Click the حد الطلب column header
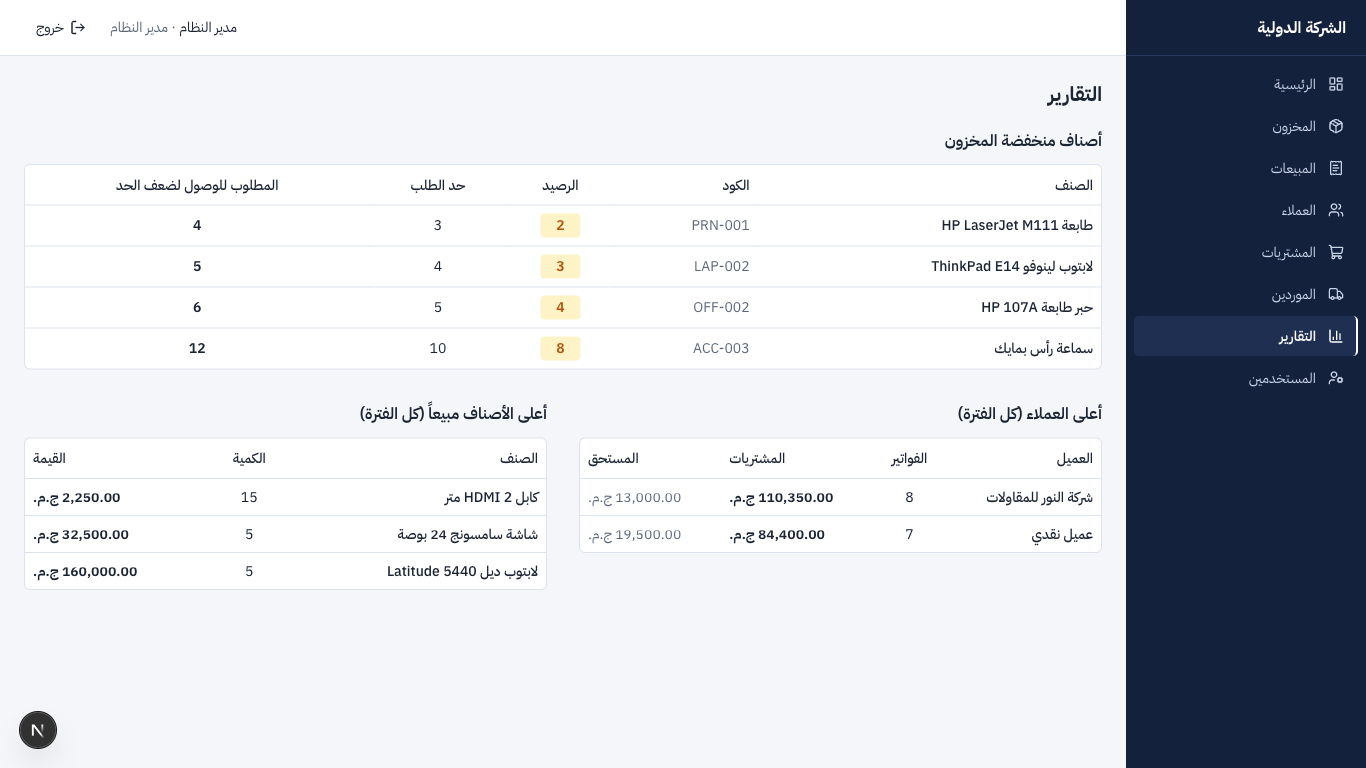Viewport: 1366px width, 768px height. tap(438, 185)
